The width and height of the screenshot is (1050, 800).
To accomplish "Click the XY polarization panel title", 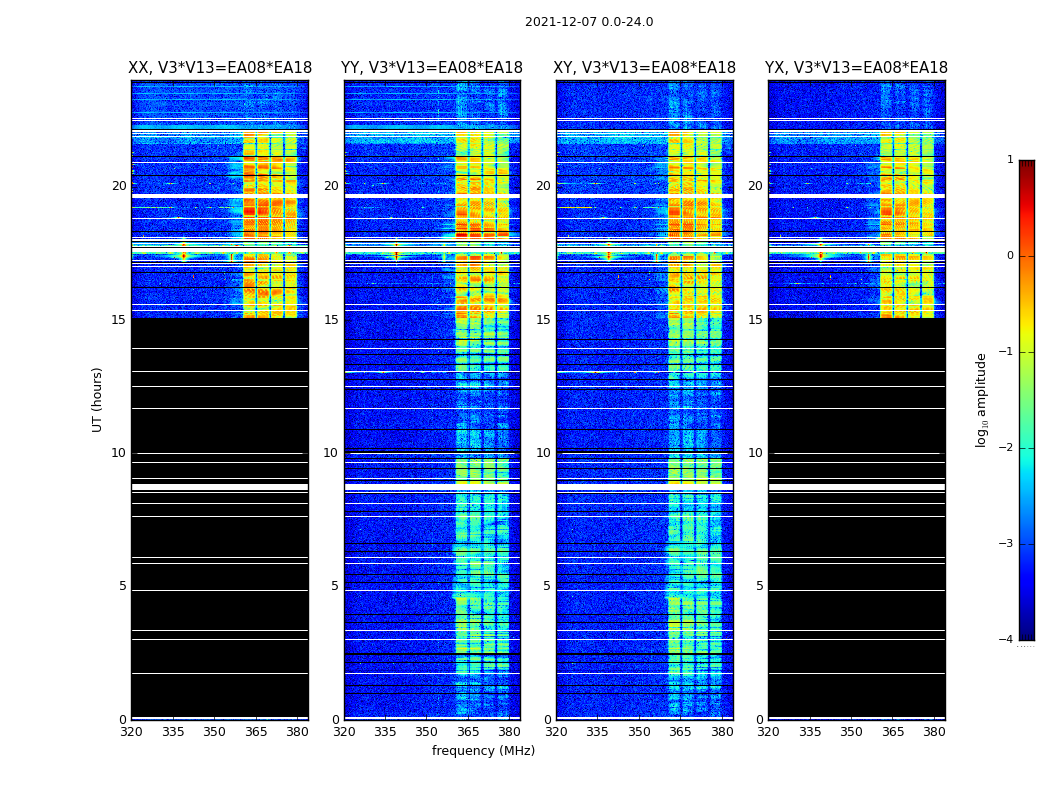I will coord(645,68).
